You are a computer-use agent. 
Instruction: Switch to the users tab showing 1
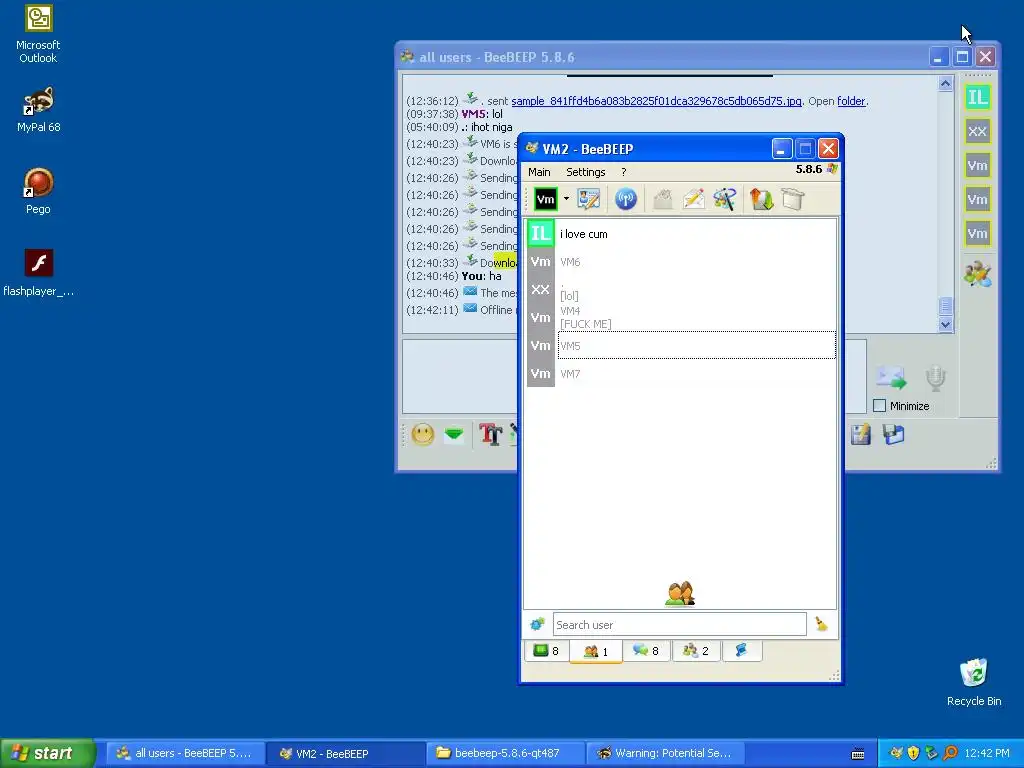tap(596, 651)
